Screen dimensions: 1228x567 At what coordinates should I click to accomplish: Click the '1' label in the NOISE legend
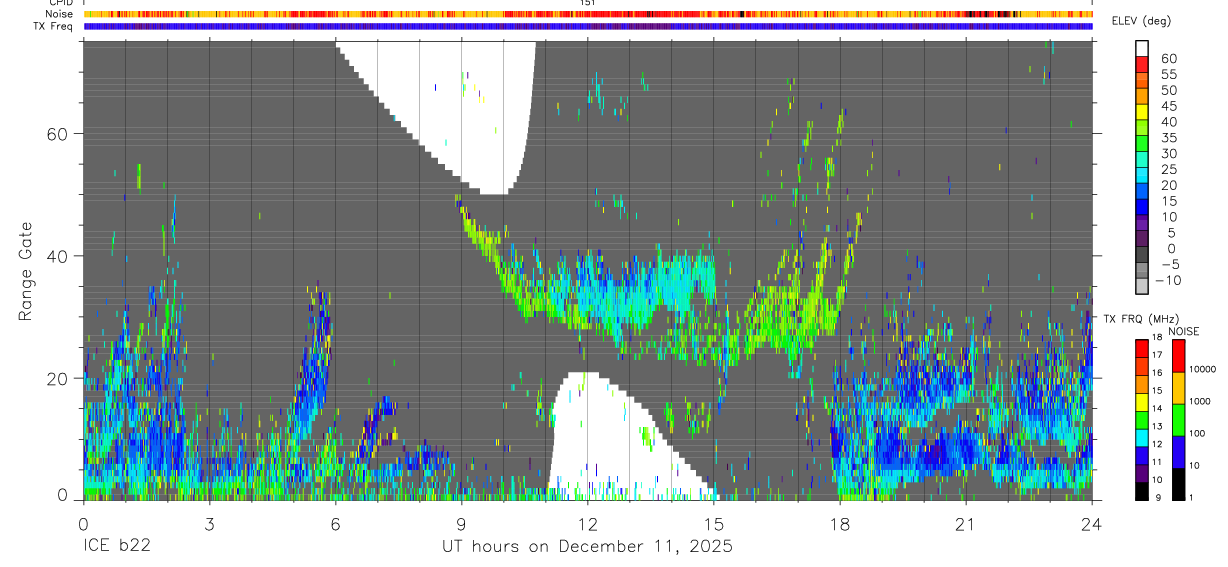pos(1191,497)
